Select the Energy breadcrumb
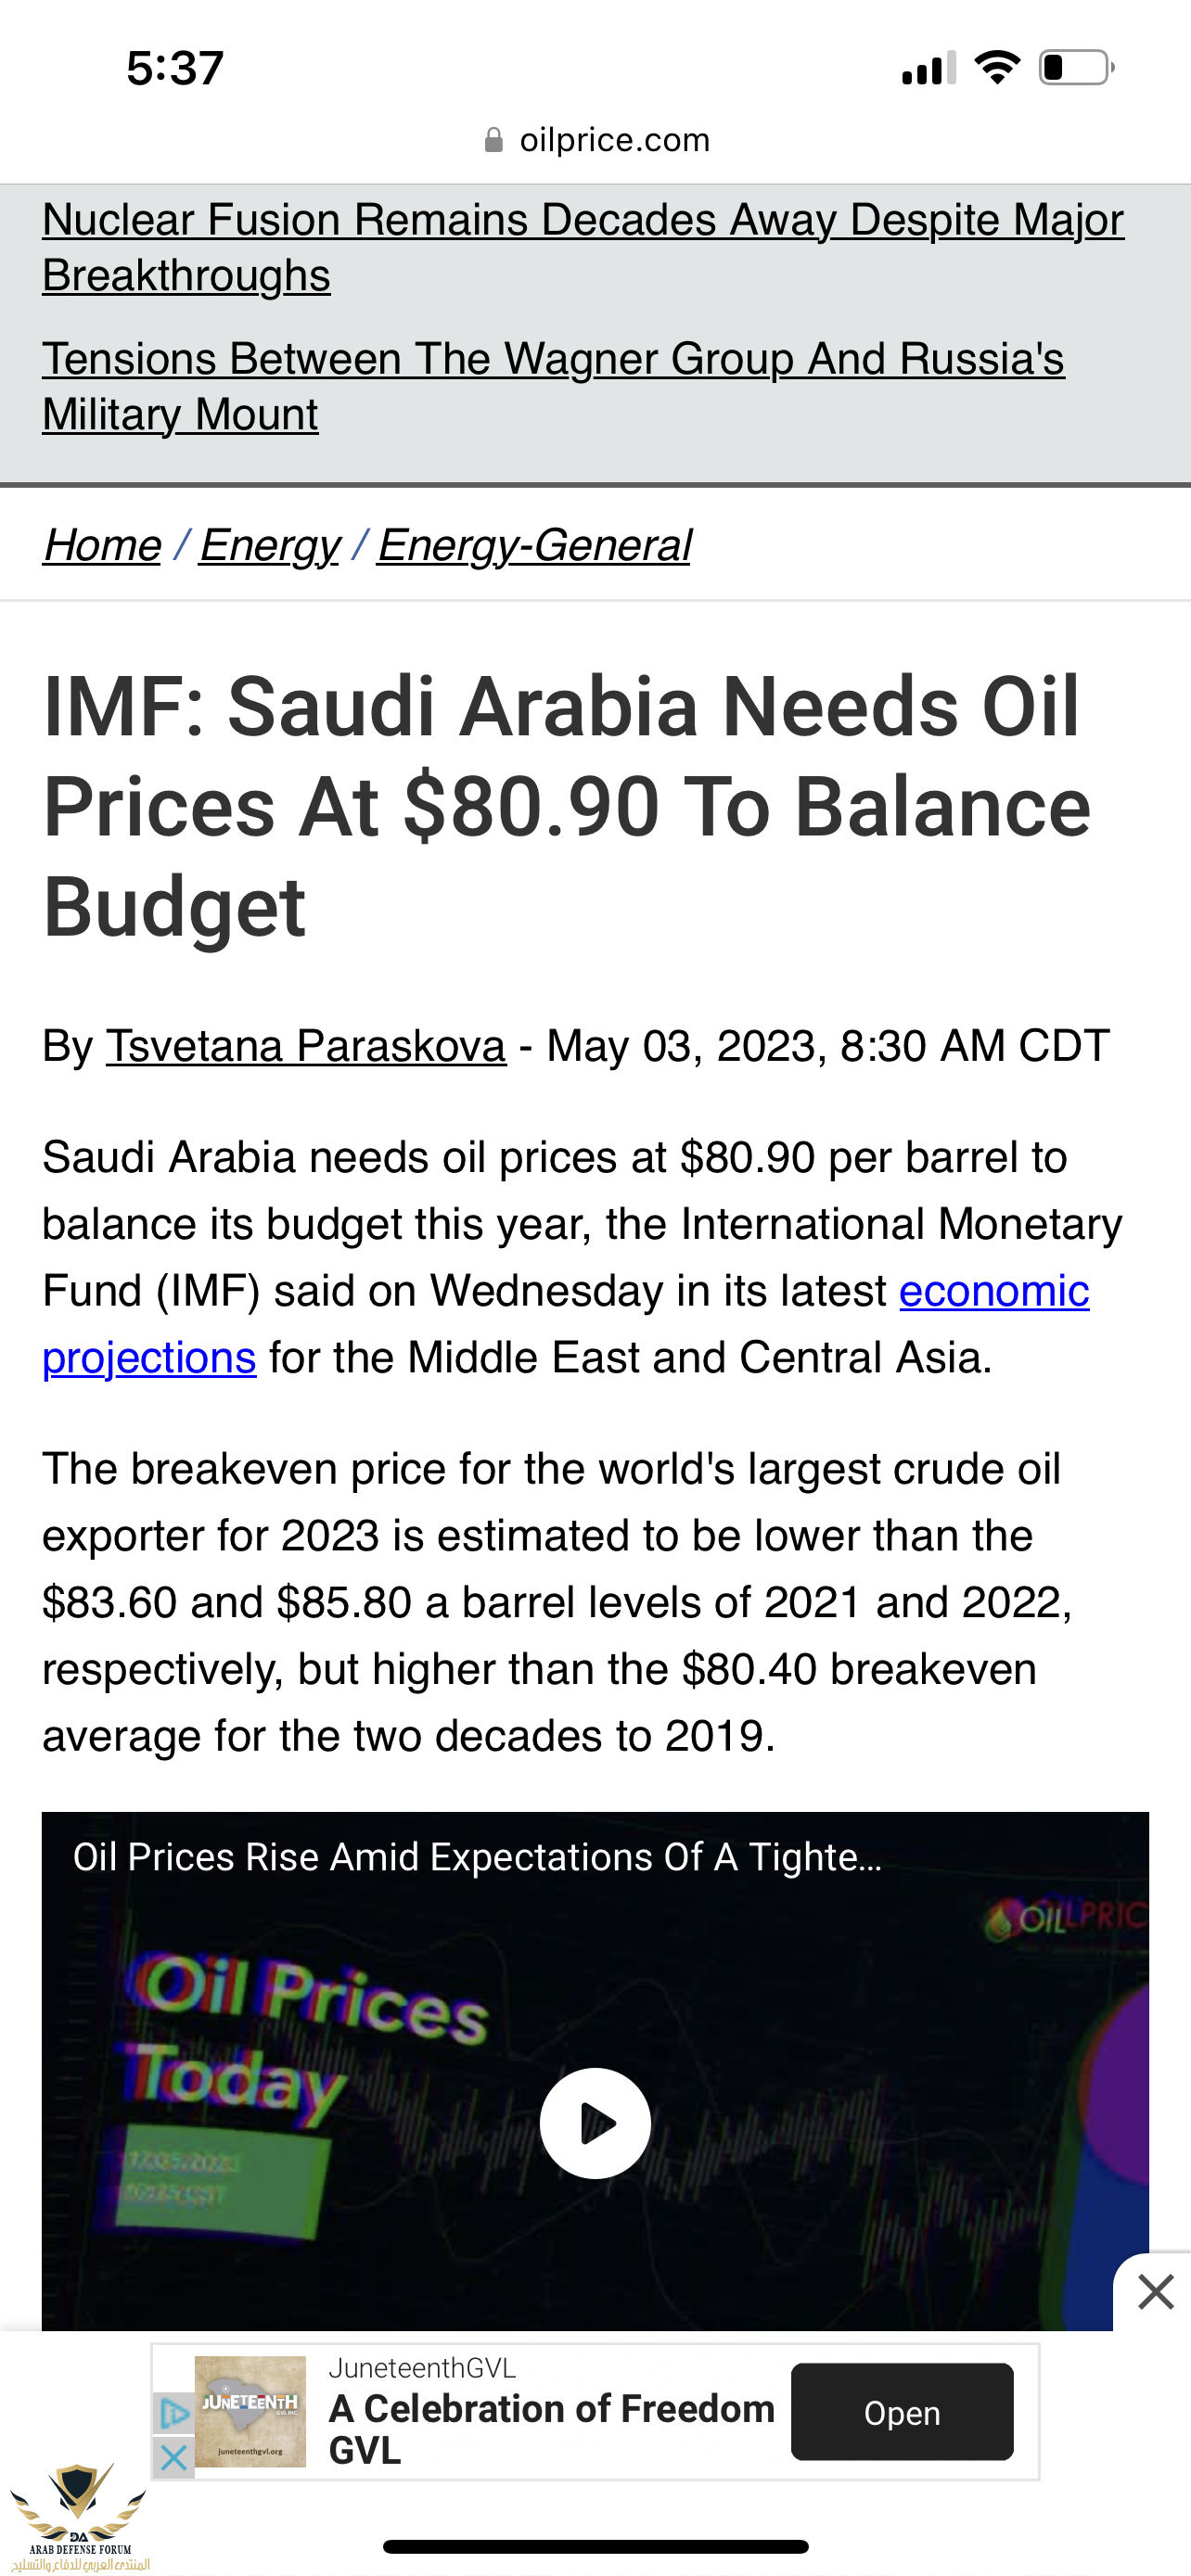 (x=269, y=545)
